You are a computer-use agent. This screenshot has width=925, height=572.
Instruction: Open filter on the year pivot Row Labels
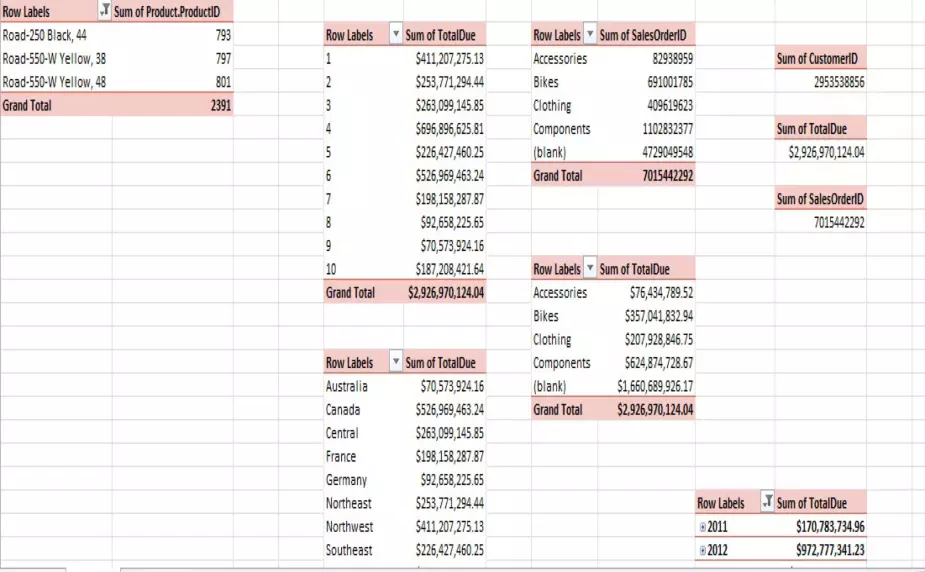pyautogui.click(x=767, y=503)
